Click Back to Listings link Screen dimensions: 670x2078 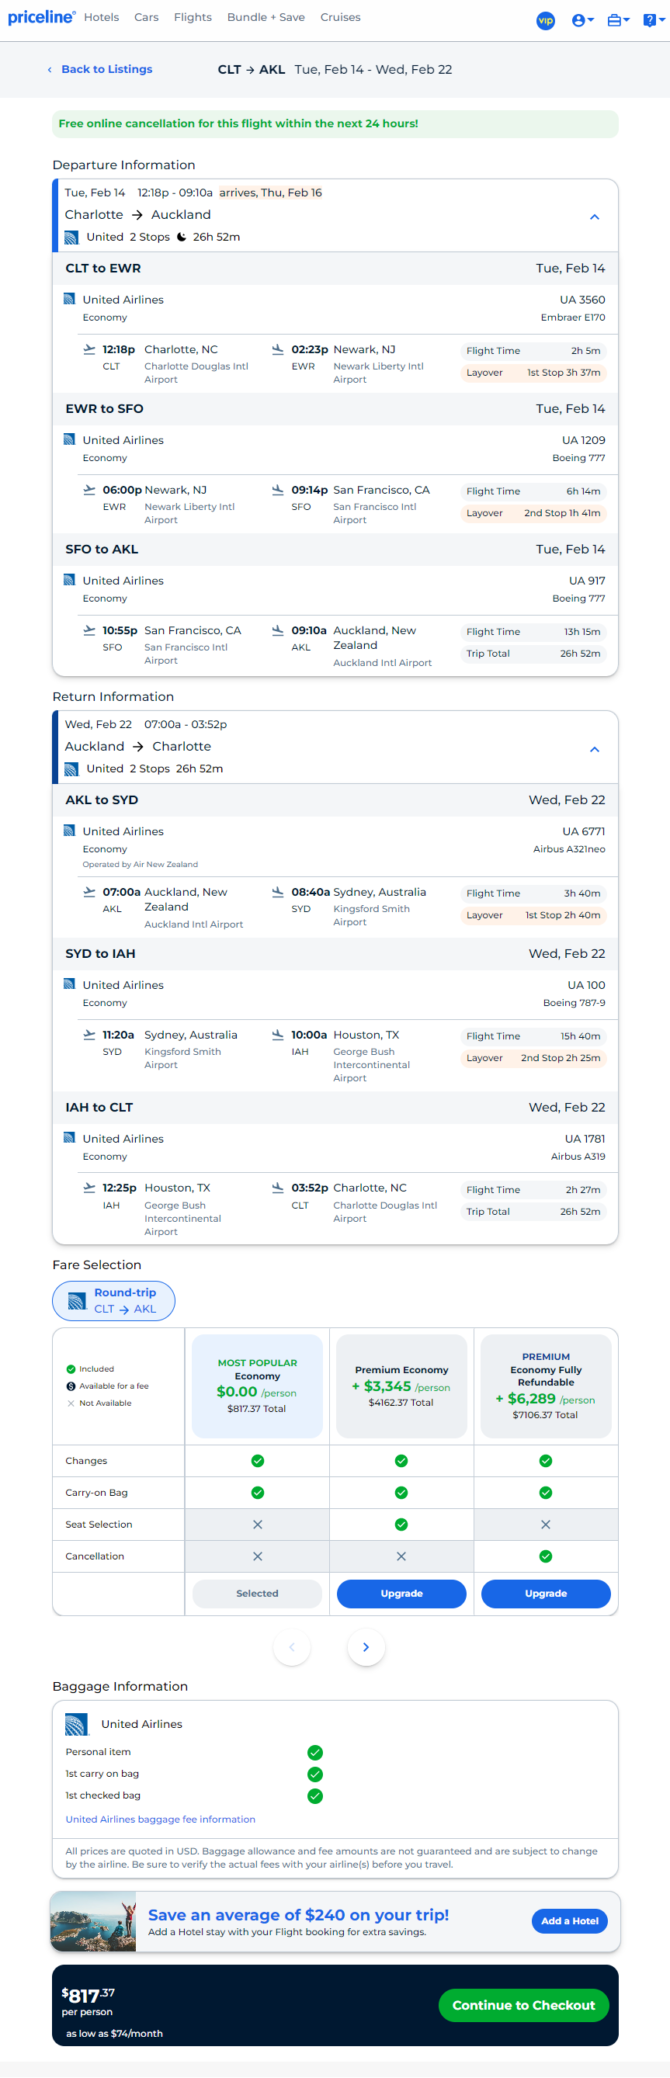(100, 69)
